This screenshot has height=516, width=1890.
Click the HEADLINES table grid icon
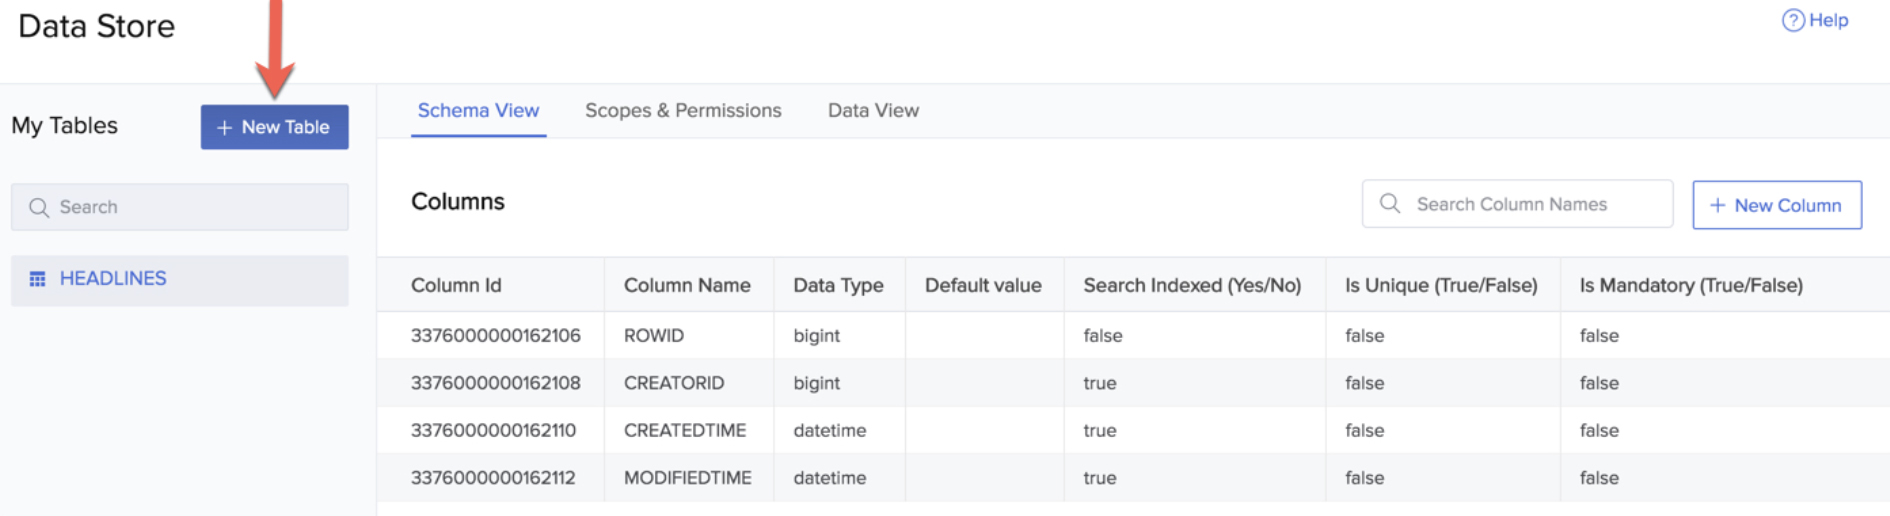coord(38,279)
